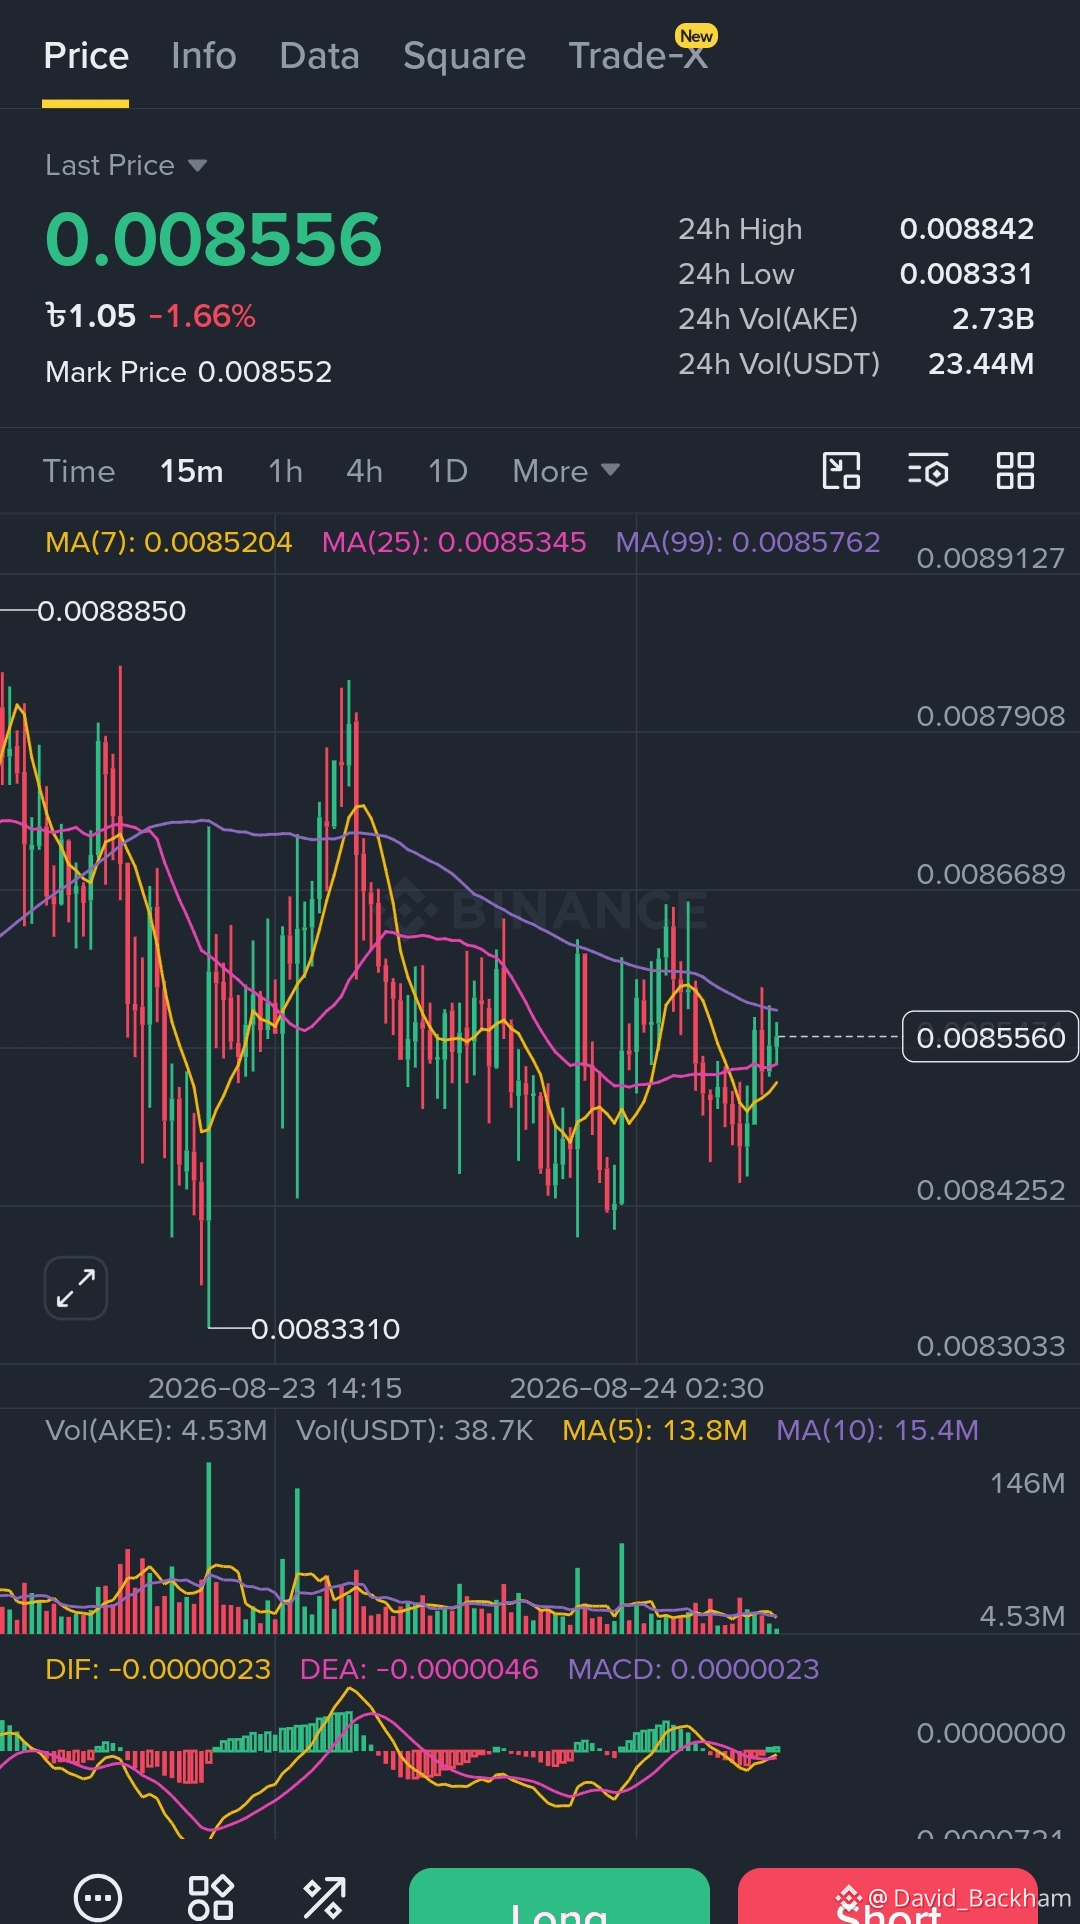Screen dimensions: 1080x1924
Task: Click the DIF: -0.0000023 label
Action: 158,1669
